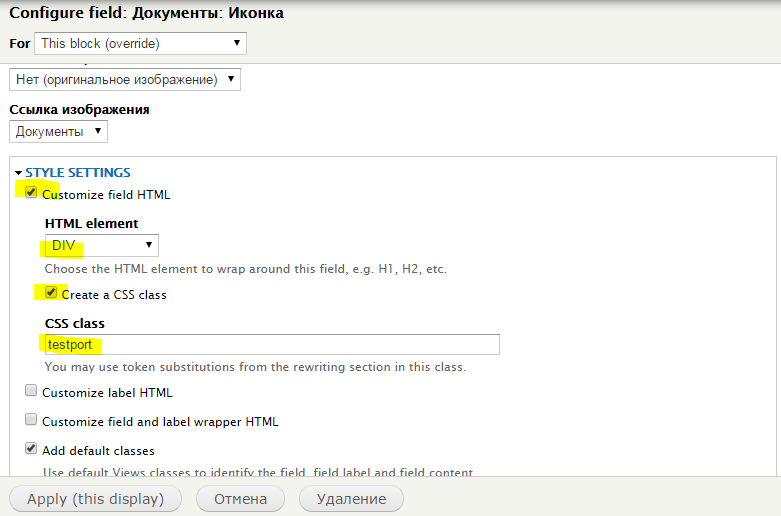Collapse the STYLE SETTINGS section

pos(78,172)
